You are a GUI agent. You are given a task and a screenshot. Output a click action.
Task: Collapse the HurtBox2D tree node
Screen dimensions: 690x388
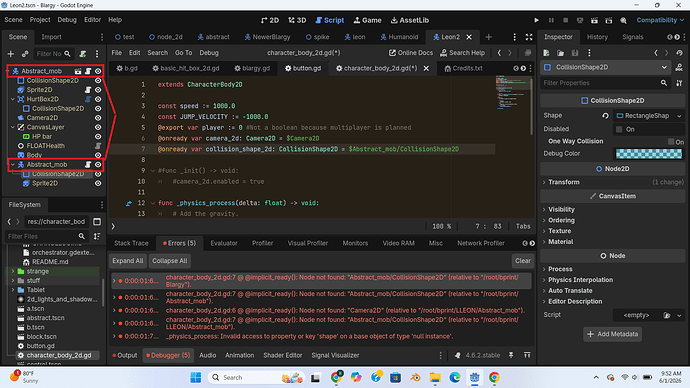pyautogui.click(x=13, y=99)
